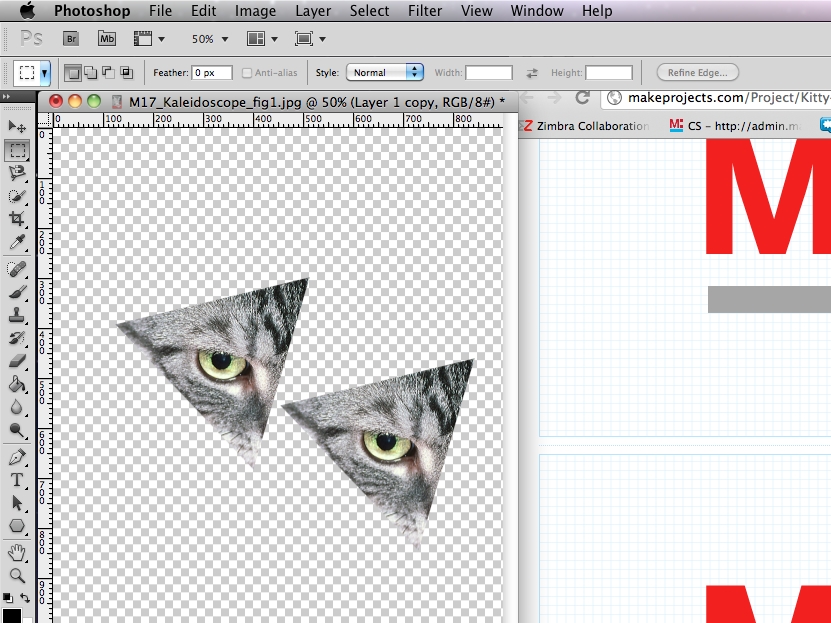This screenshot has width=831, height=623.
Task: Select the Paint Bucket tool
Action: pyautogui.click(x=17, y=384)
